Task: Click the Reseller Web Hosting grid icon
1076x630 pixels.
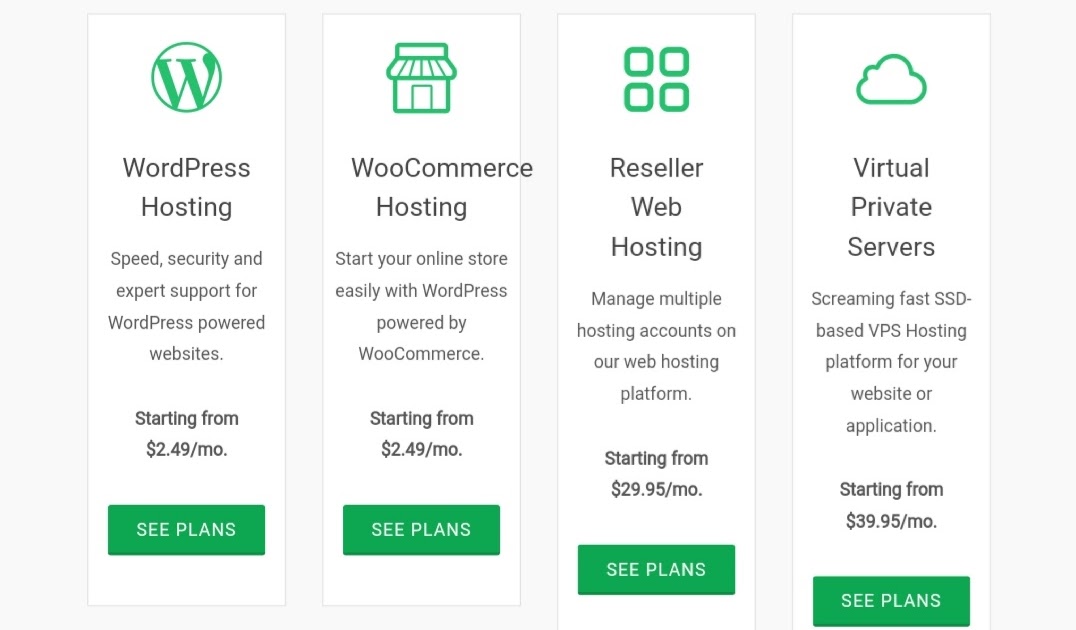Action: [656, 77]
